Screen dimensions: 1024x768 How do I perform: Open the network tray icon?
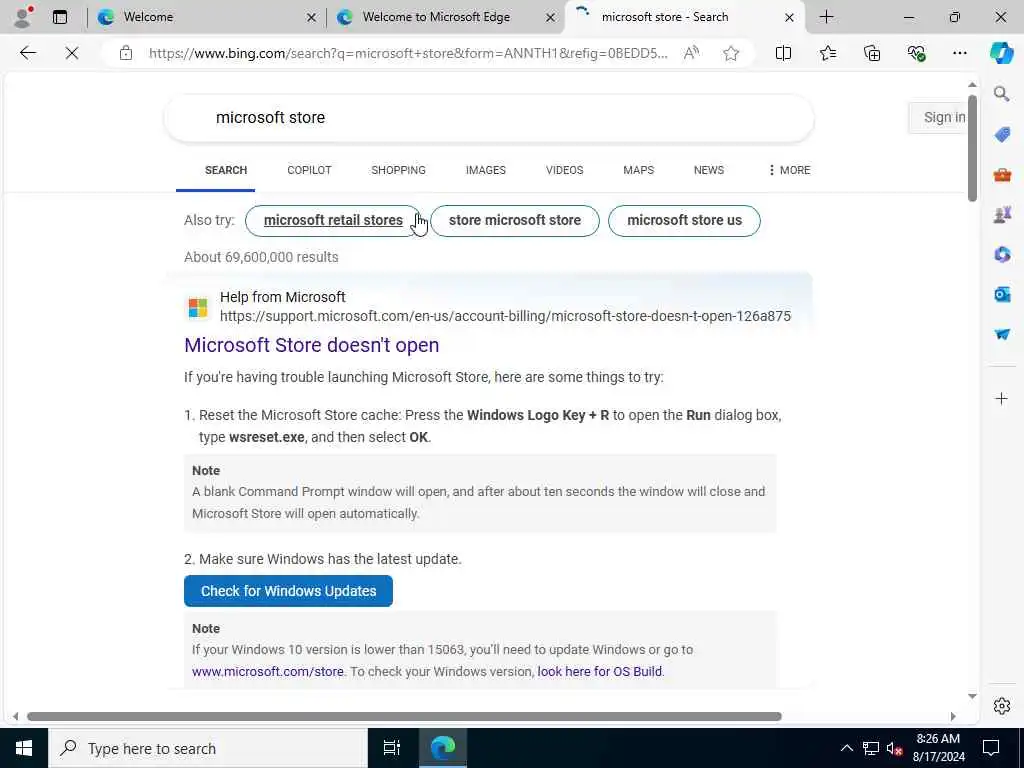[871, 748]
